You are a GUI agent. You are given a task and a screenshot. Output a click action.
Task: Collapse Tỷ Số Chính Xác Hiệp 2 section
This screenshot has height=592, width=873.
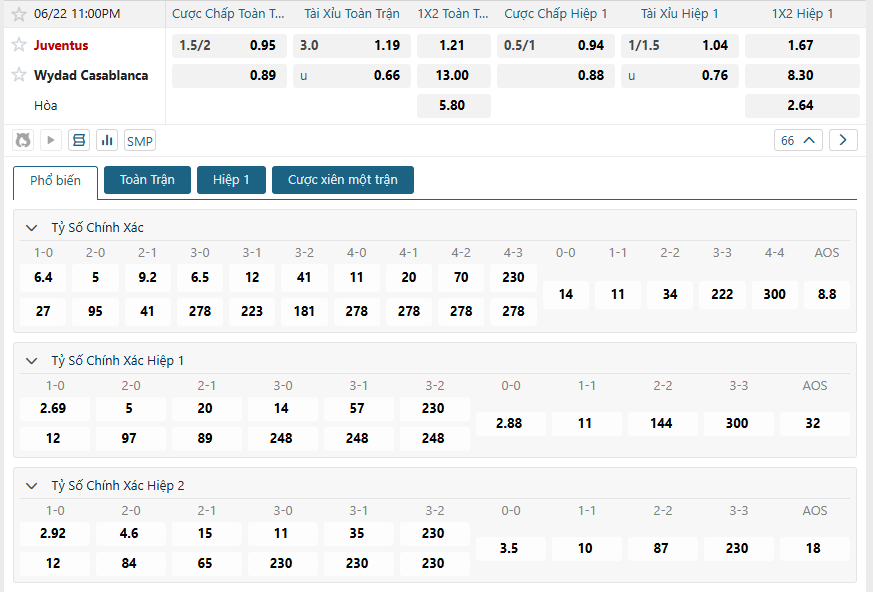(x=31, y=486)
